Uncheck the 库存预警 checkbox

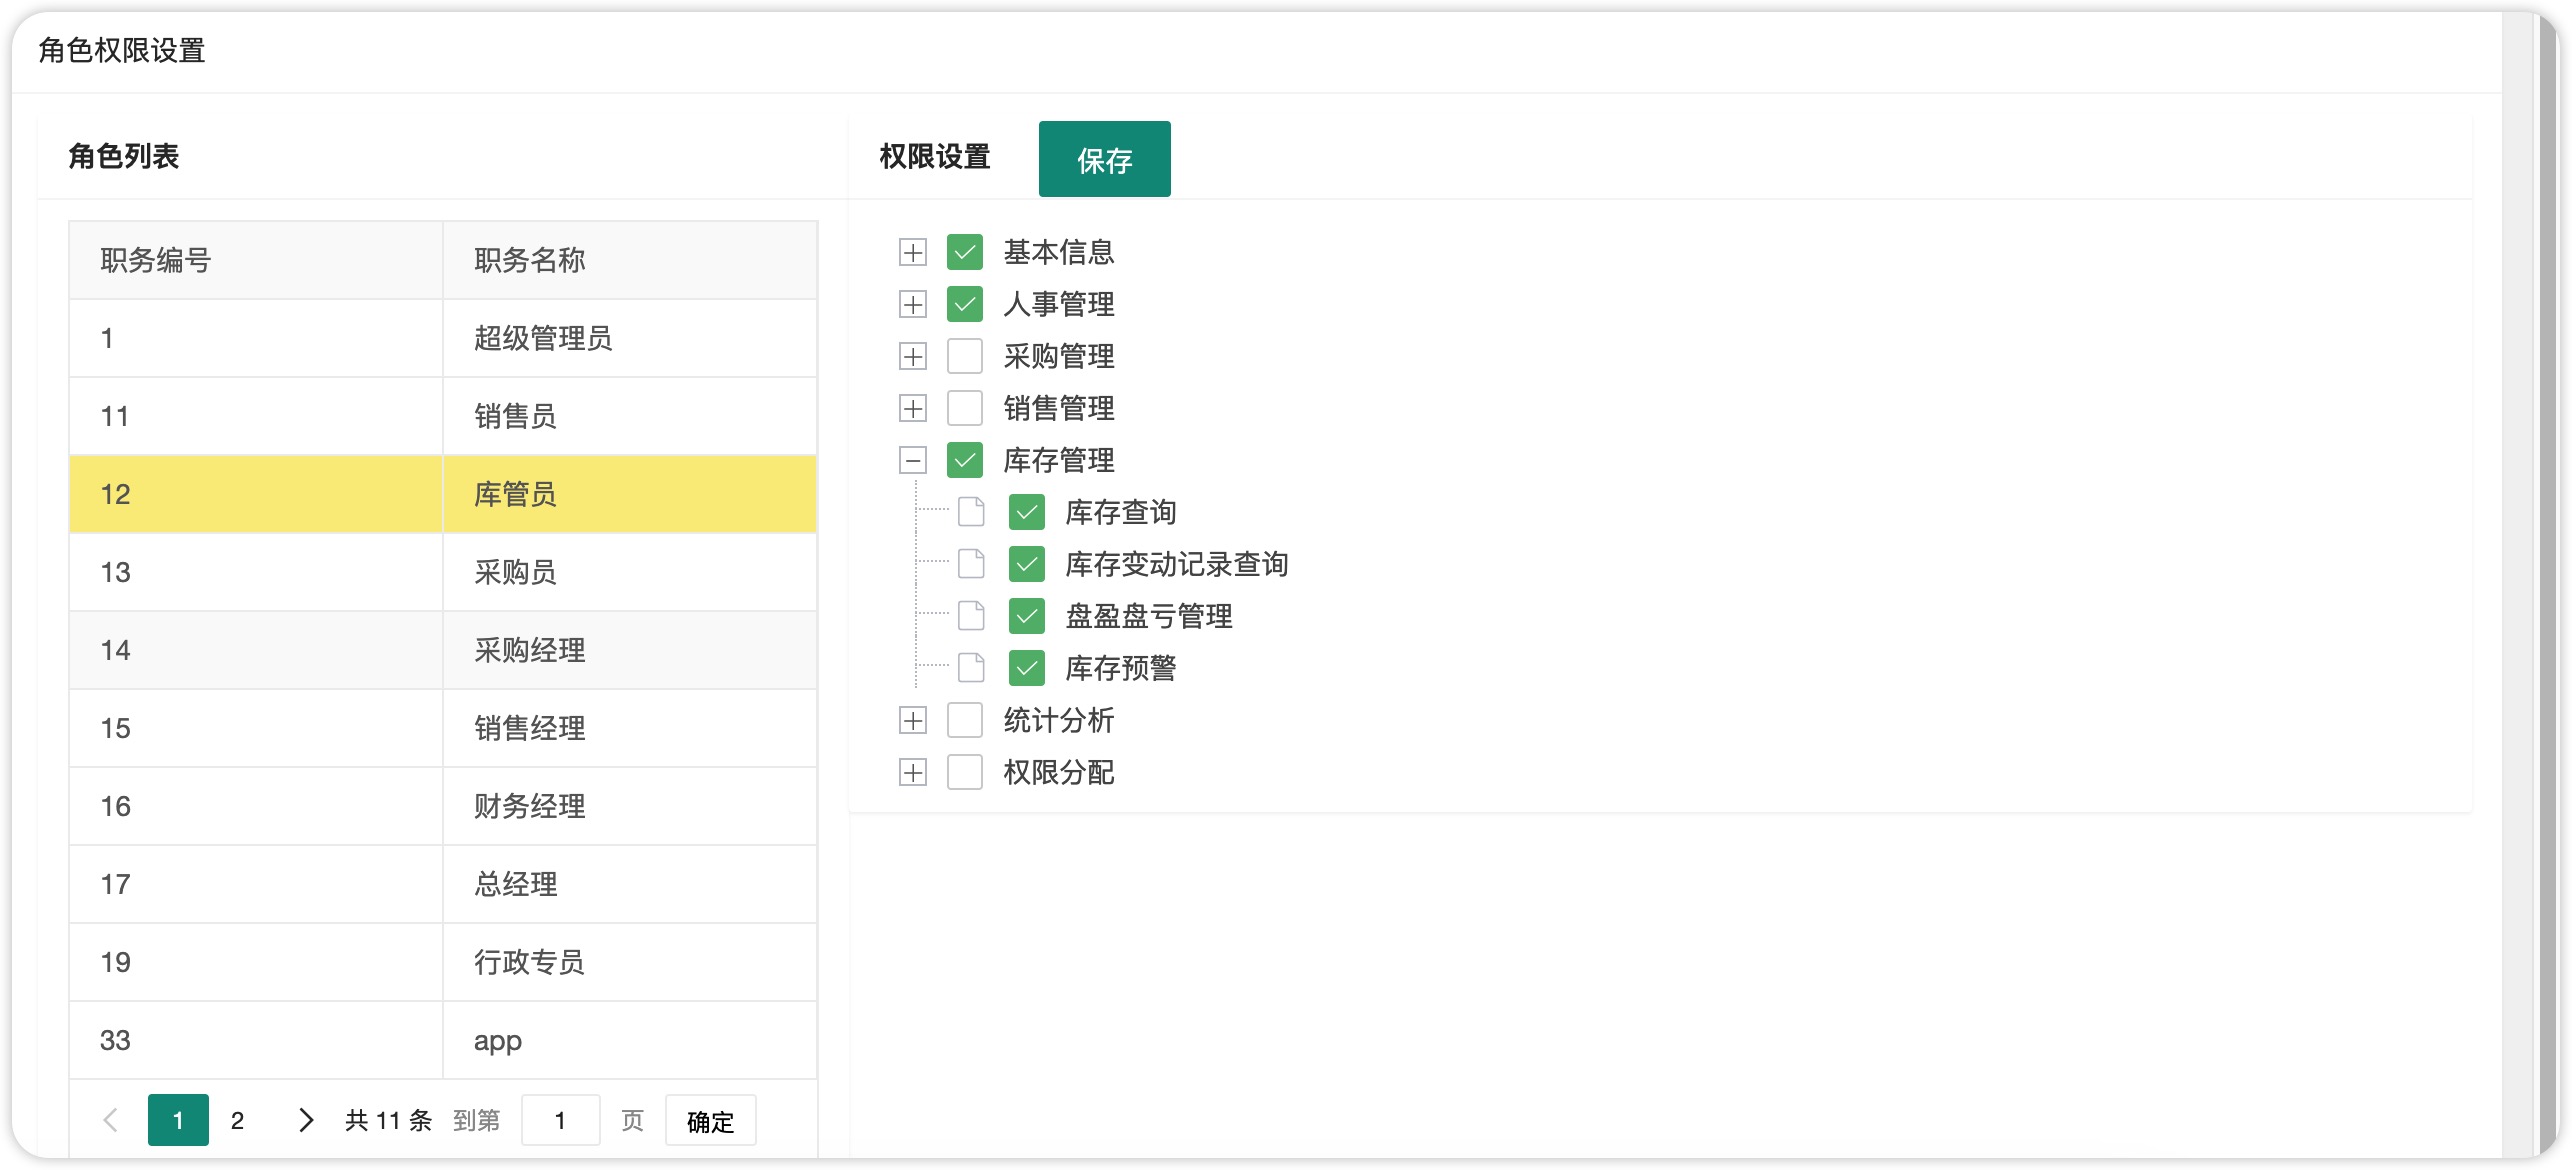(x=1027, y=668)
